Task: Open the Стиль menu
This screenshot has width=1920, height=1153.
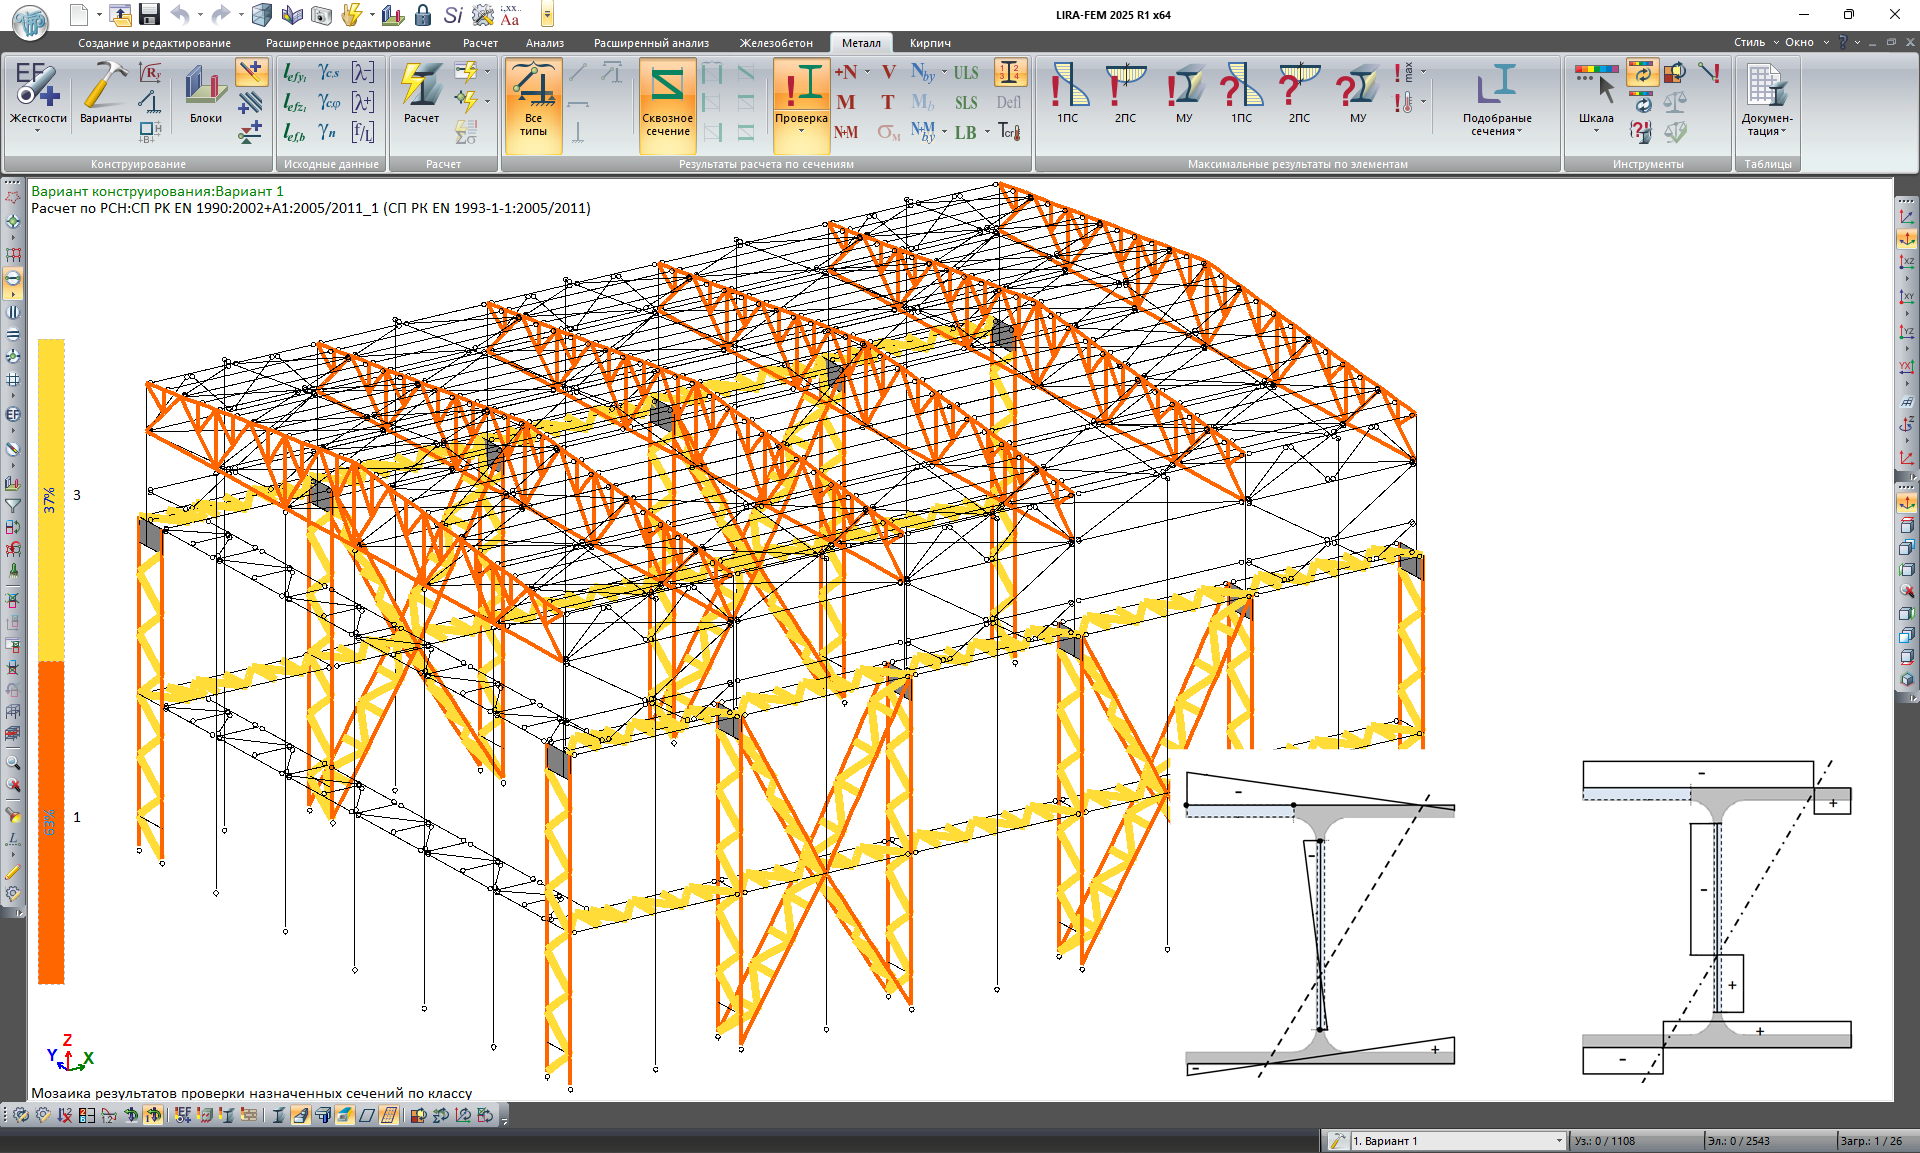Action: (1748, 42)
